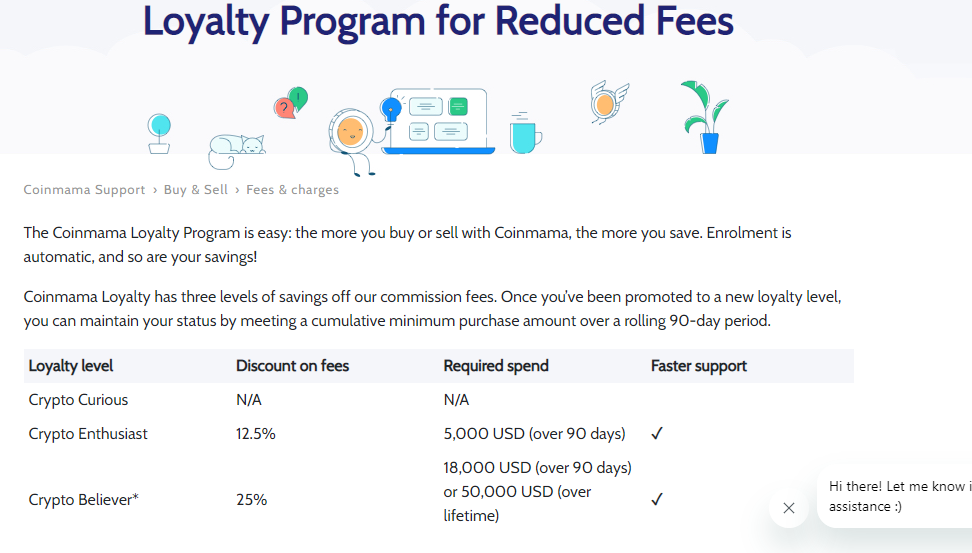Click the Crypto Enthusiast faster support checkmark
This screenshot has height=553, width=972.
click(x=657, y=433)
